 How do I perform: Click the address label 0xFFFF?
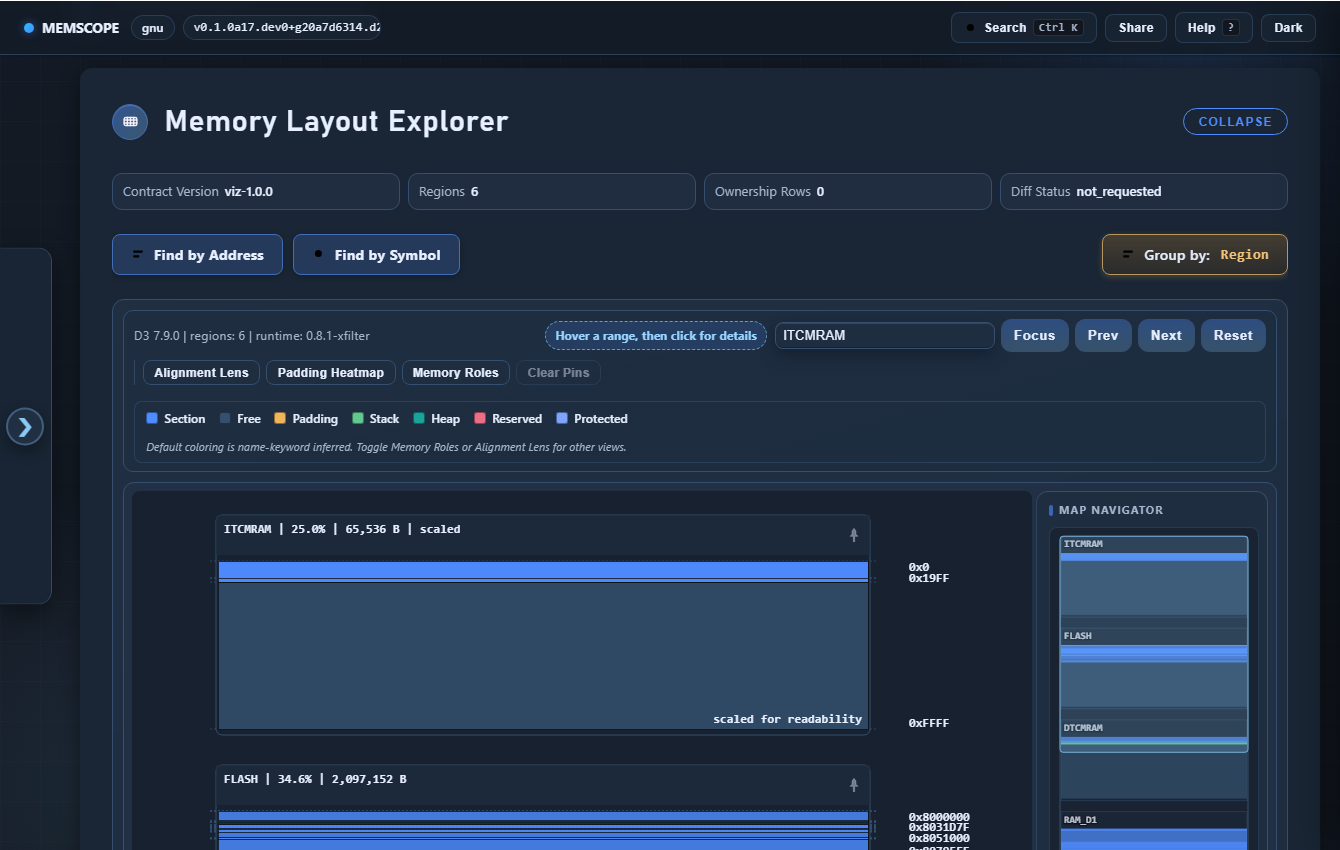[x=929, y=723]
